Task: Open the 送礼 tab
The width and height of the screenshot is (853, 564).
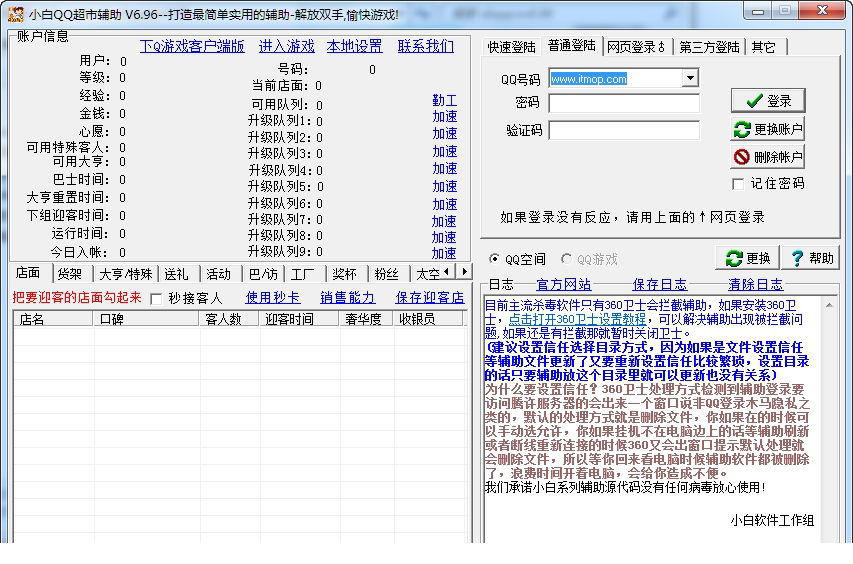Action: [x=177, y=274]
